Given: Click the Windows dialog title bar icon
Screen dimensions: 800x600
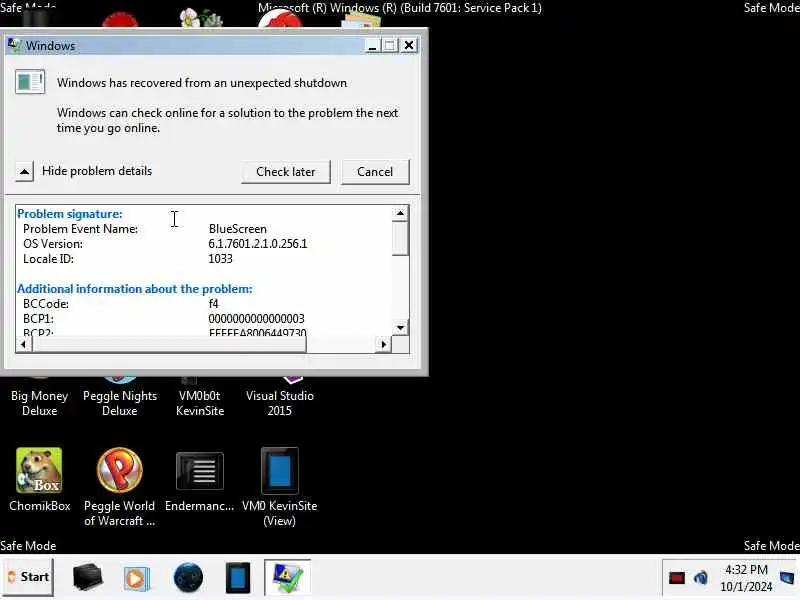Looking at the screenshot, I should (14, 45).
